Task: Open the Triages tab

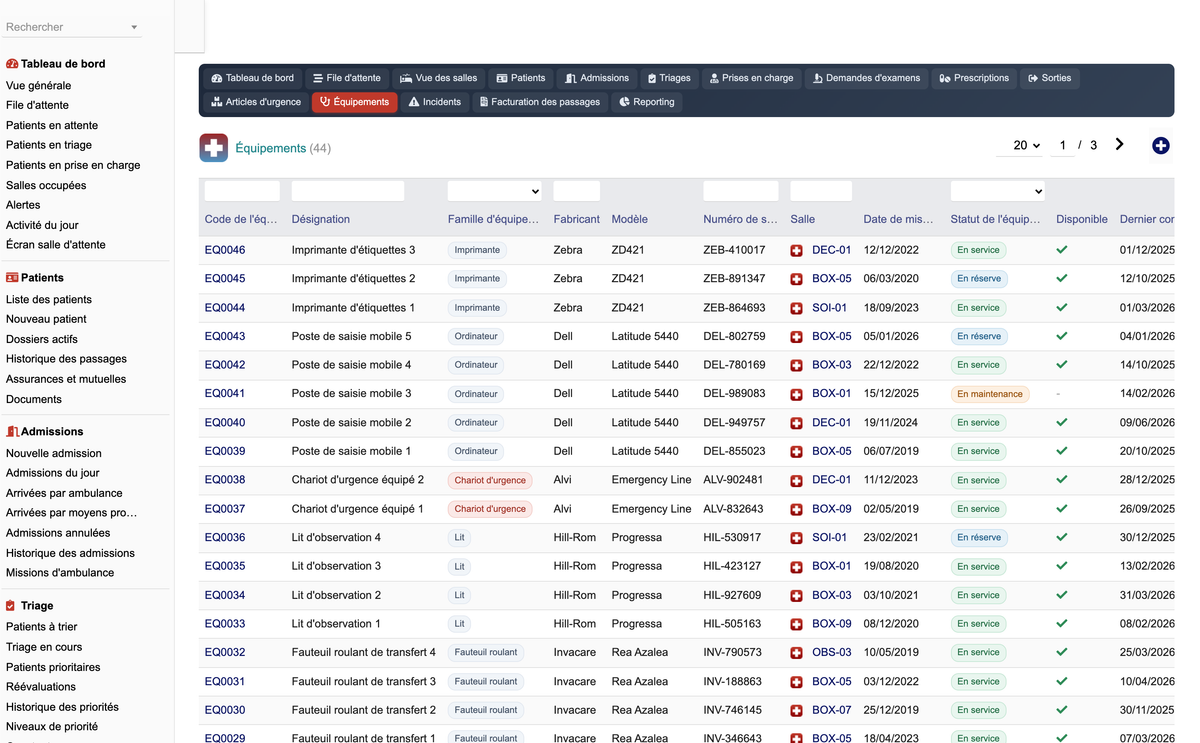Action: pos(669,78)
